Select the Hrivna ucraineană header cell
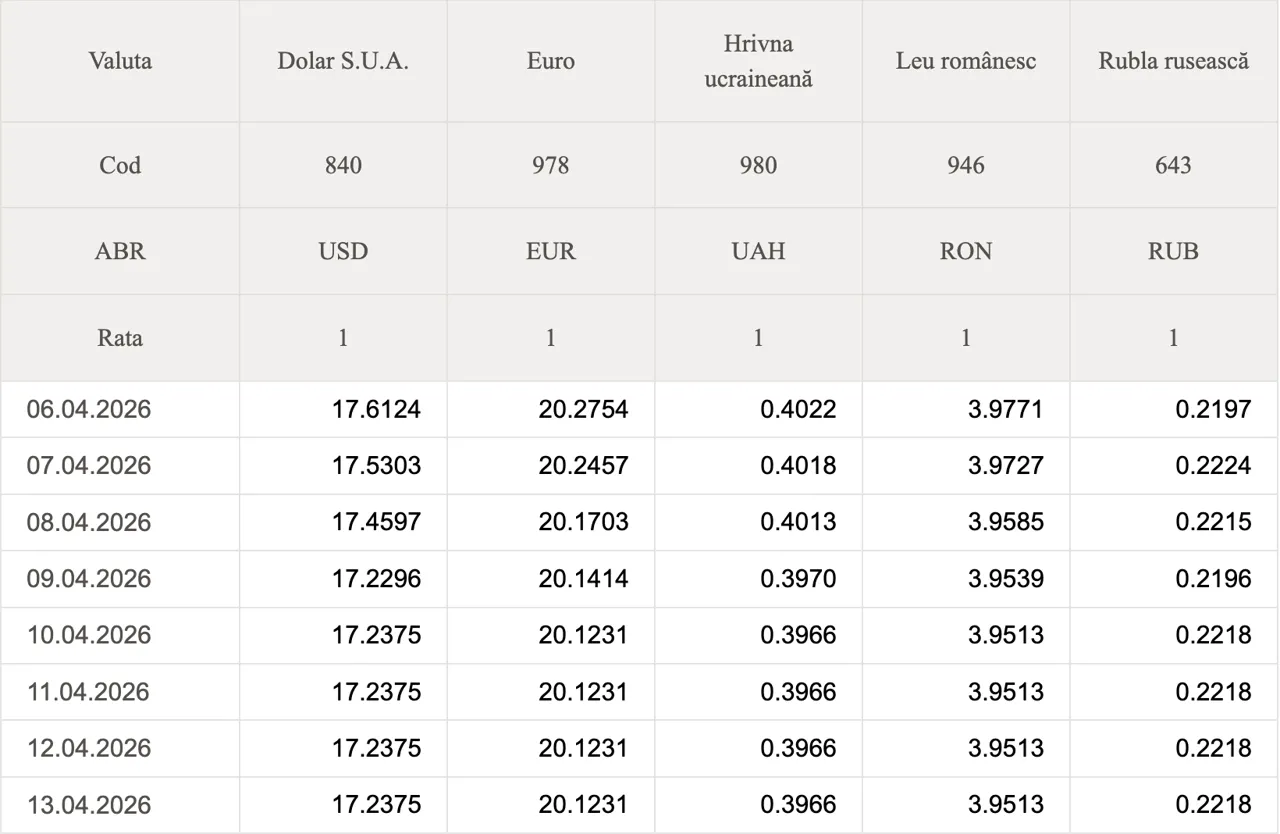Viewport: 1280px width, 834px height. click(x=758, y=61)
